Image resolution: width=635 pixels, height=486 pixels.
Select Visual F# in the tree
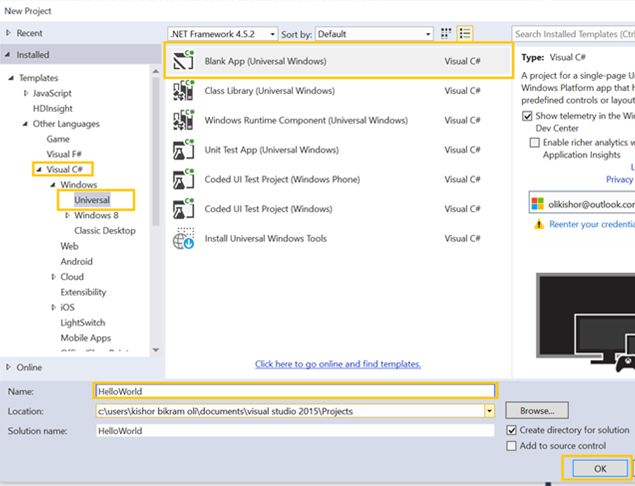[x=64, y=154]
